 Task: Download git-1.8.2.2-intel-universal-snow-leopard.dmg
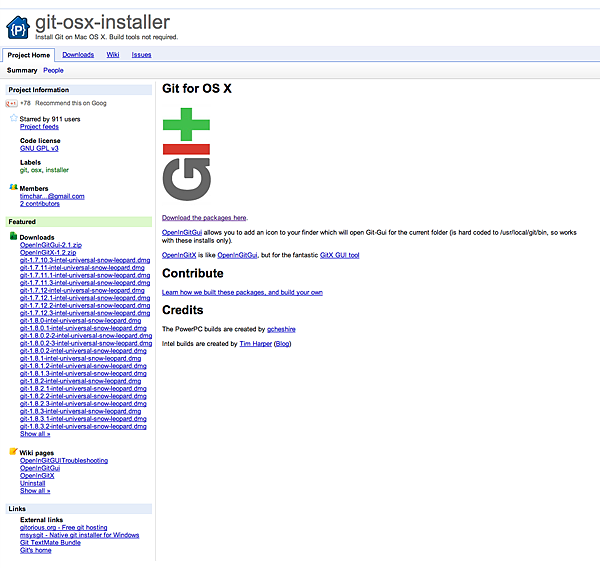[83, 397]
